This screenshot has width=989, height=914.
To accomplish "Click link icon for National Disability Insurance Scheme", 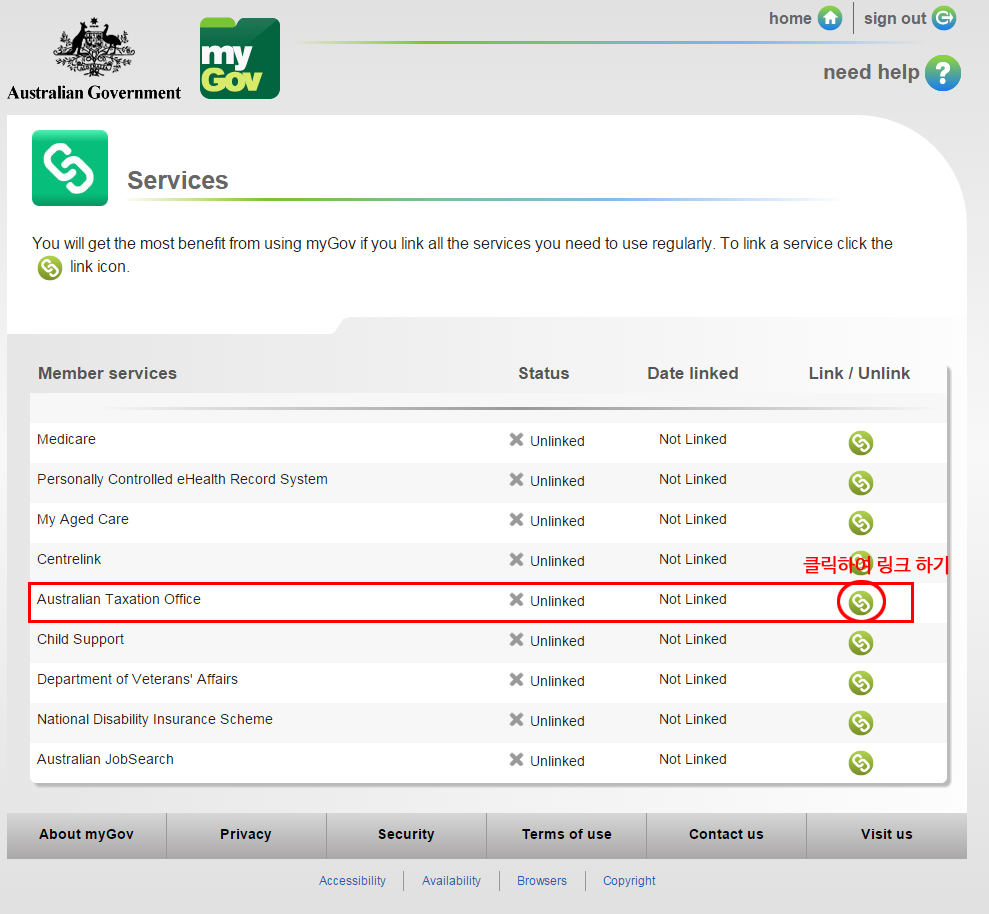I will pos(860,723).
